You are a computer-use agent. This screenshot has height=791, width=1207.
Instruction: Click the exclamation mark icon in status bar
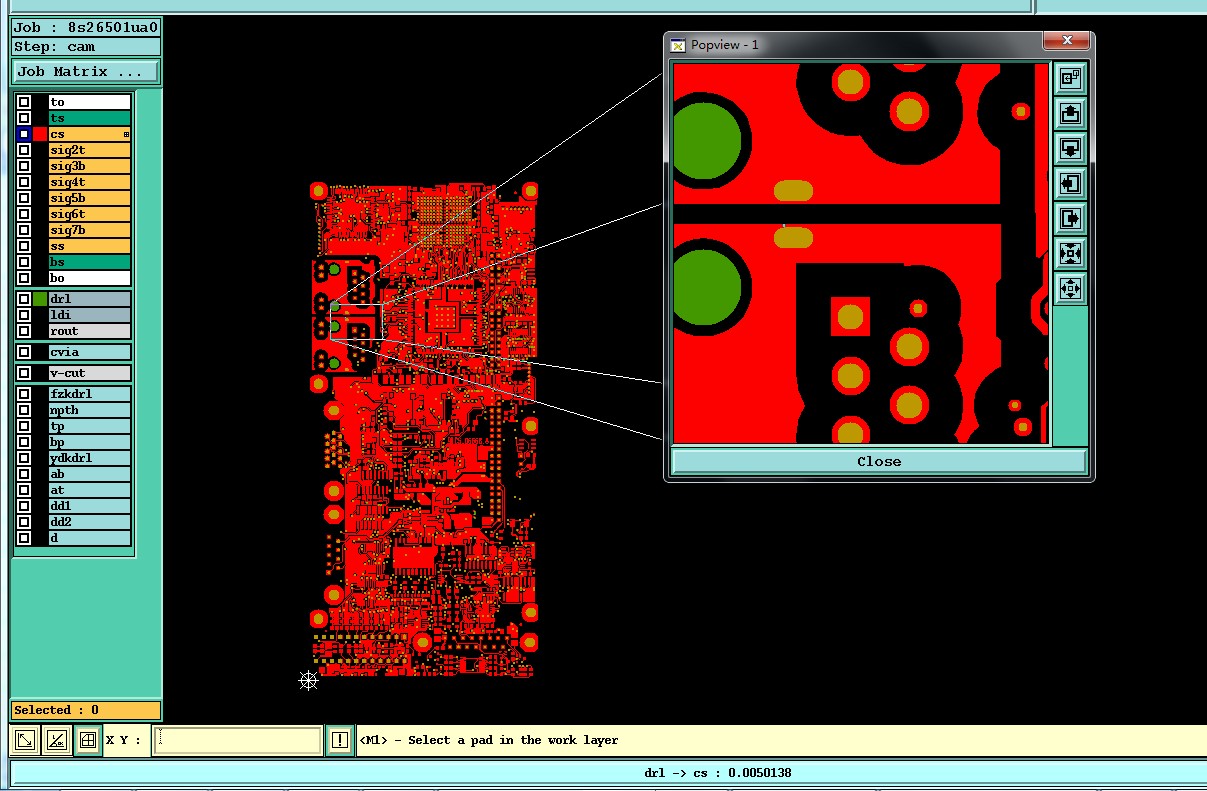point(340,740)
